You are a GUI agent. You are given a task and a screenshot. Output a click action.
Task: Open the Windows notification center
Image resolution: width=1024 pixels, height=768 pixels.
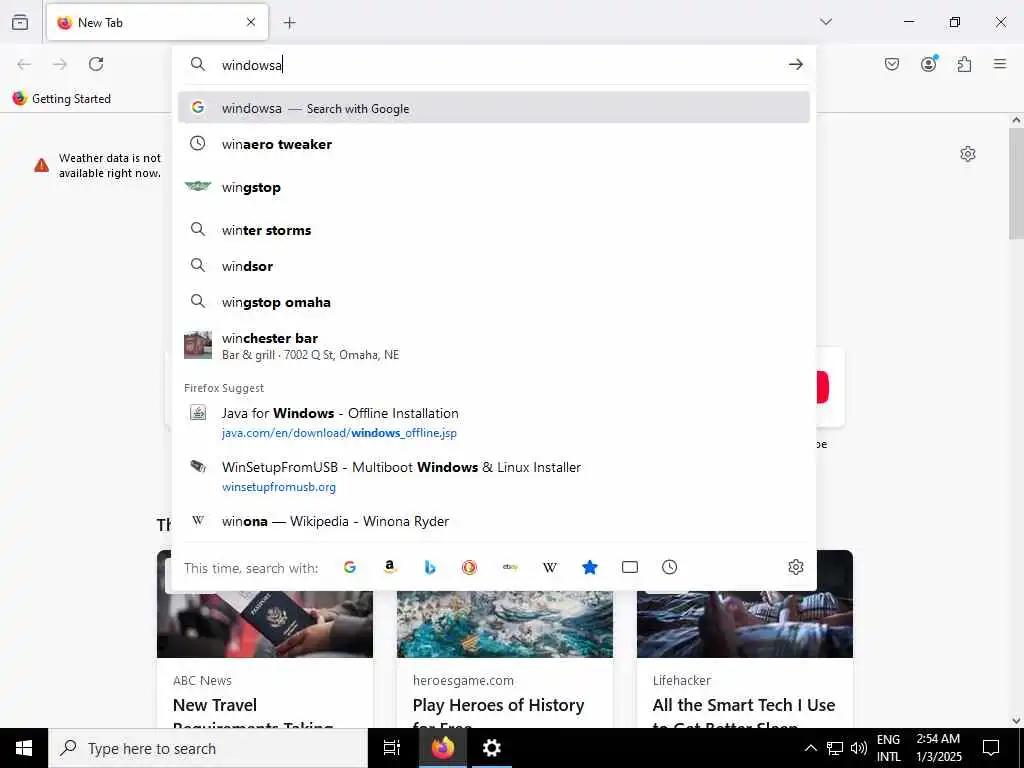pos(991,748)
